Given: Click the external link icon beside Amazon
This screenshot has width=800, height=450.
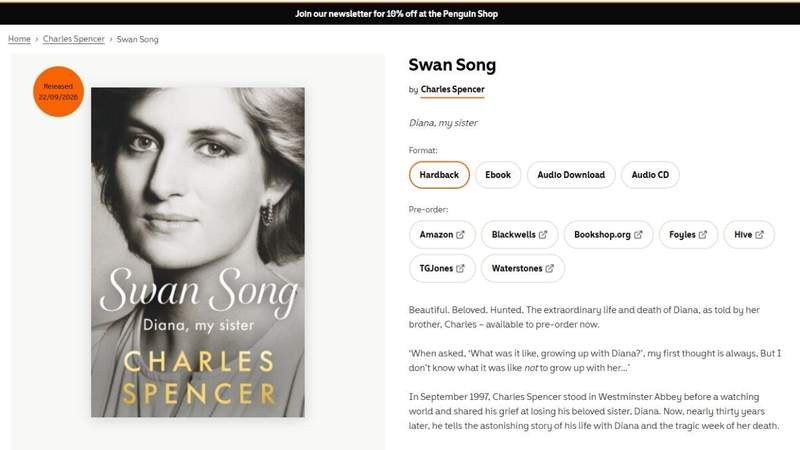Looking at the screenshot, I should pos(460,235).
